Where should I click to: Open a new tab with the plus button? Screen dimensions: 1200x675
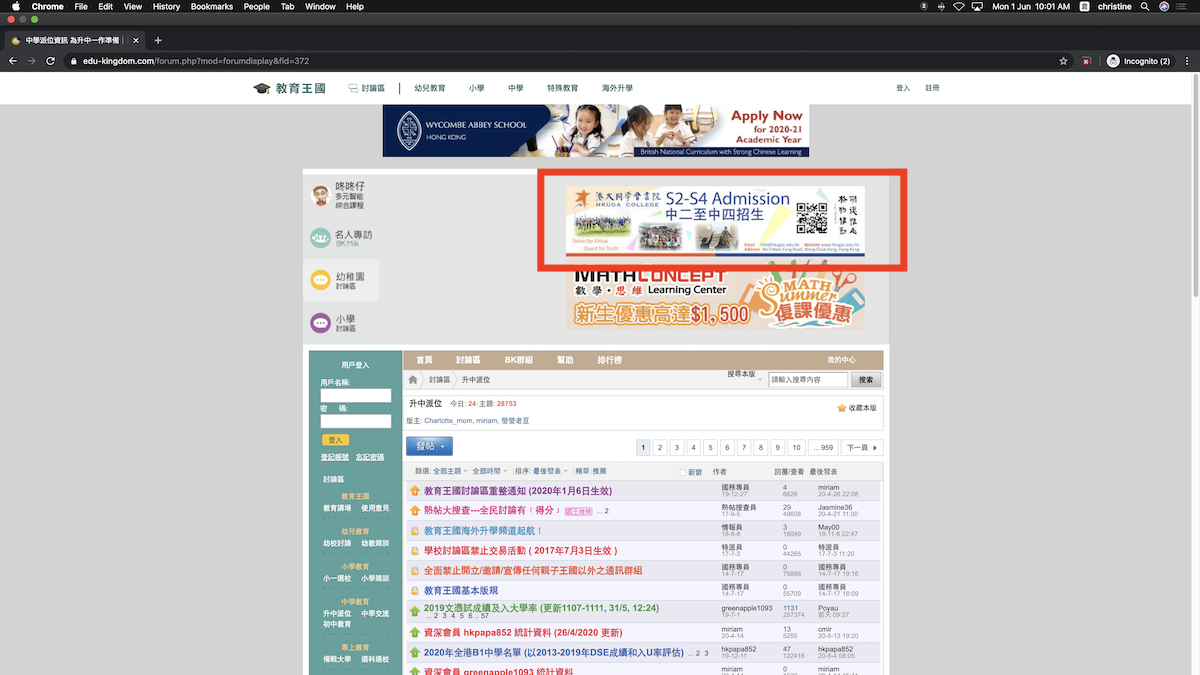pos(158,40)
